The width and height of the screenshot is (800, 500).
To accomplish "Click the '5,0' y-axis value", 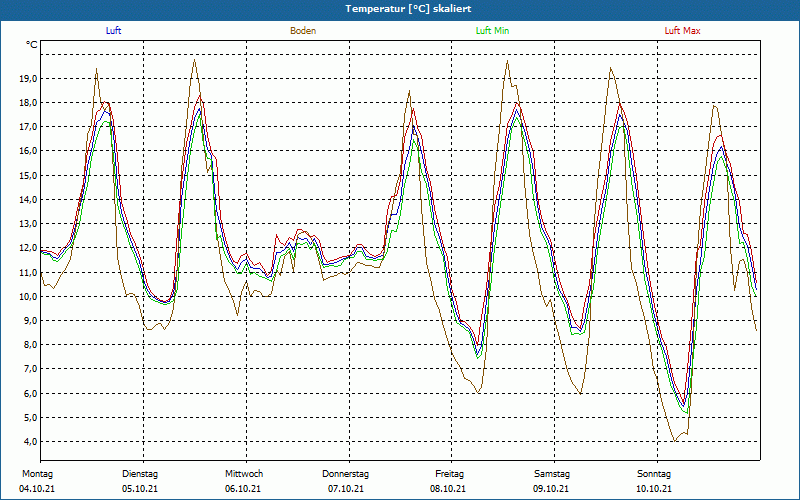I will click(x=30, y=417).
